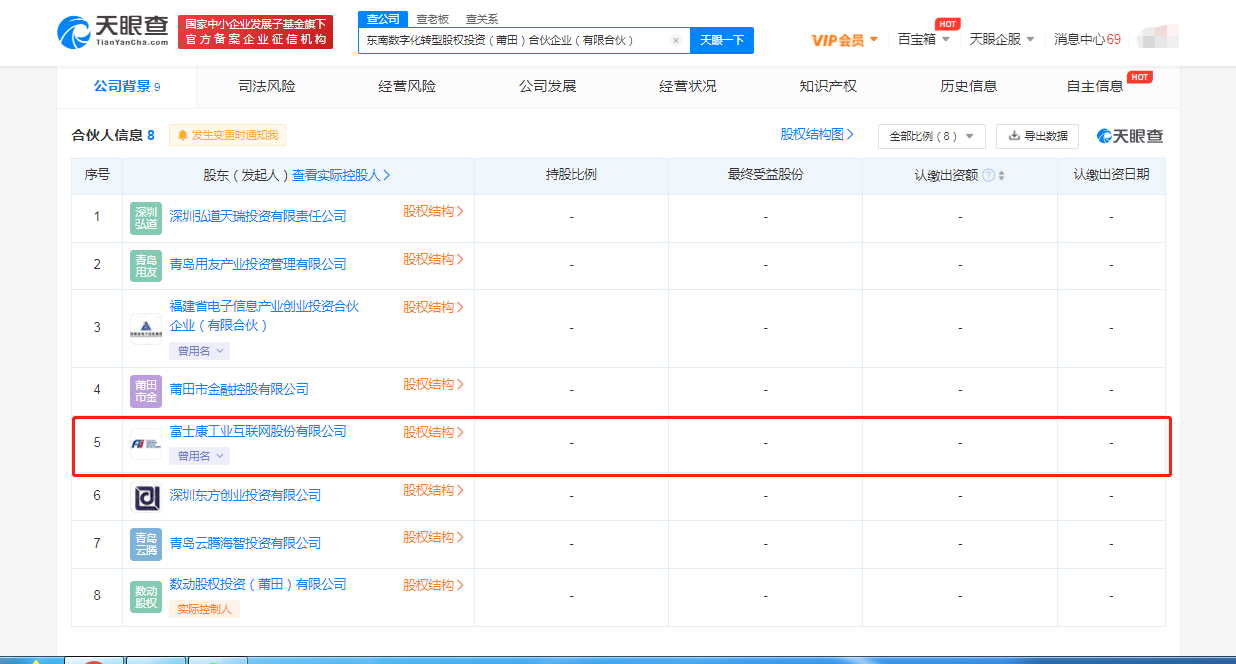Open 莆田市金 company logo in row 4
1236x664 pixels.
click(x=146, y=390)
